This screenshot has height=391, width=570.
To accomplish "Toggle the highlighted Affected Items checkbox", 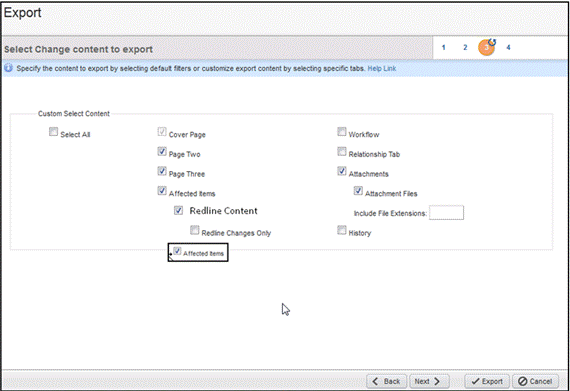I will click(177, 251).
